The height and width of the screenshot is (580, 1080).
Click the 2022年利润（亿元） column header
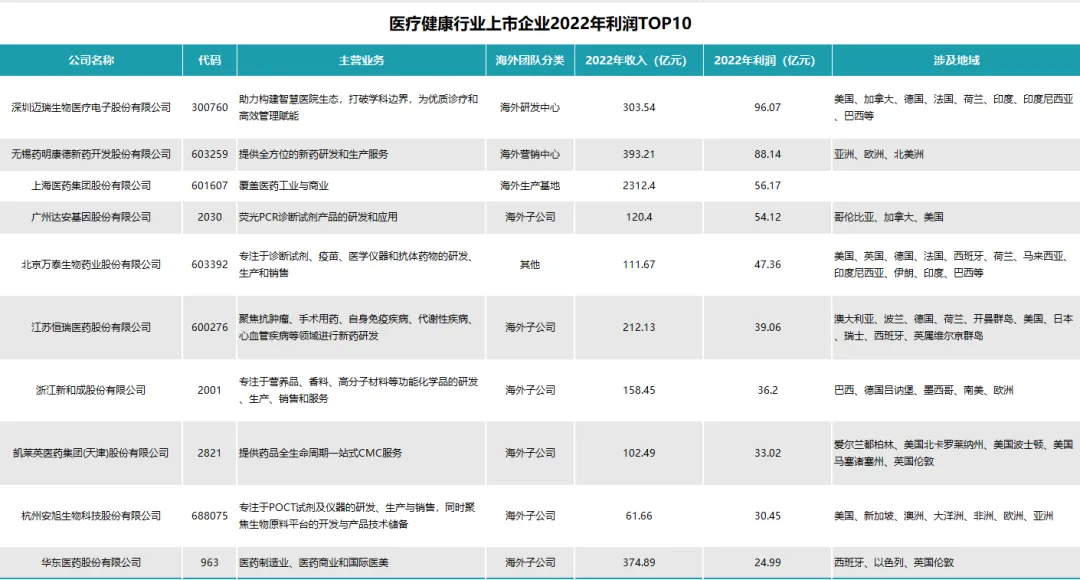767,60
